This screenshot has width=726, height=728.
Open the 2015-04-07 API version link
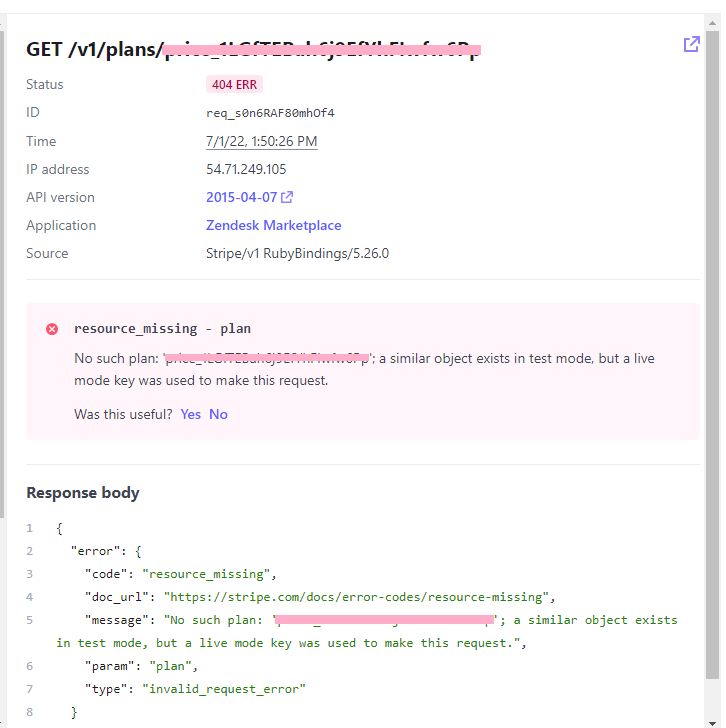coord(241,198)
